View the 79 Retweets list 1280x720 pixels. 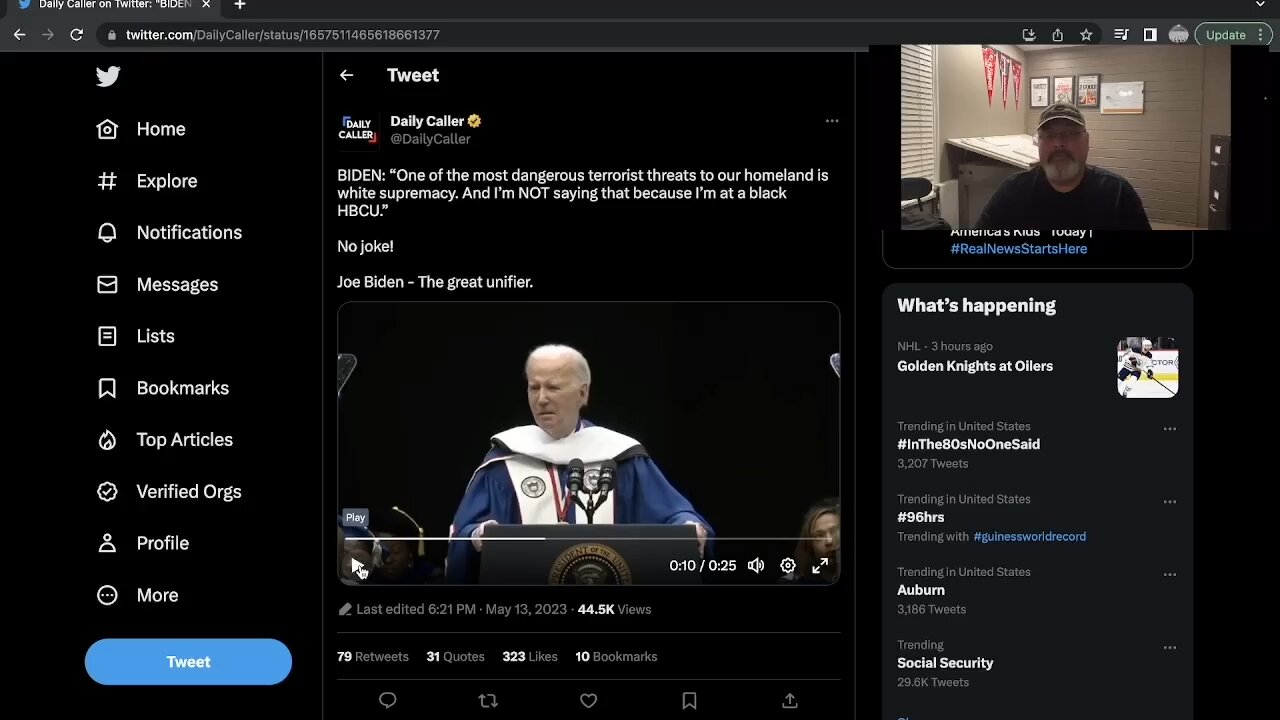pos(373,657)
